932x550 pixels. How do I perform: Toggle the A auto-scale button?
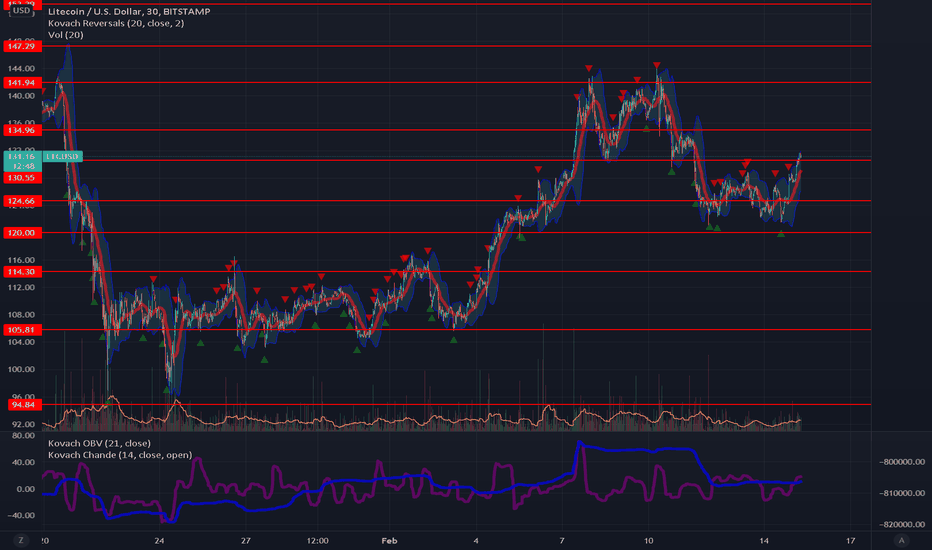(901, 540)
